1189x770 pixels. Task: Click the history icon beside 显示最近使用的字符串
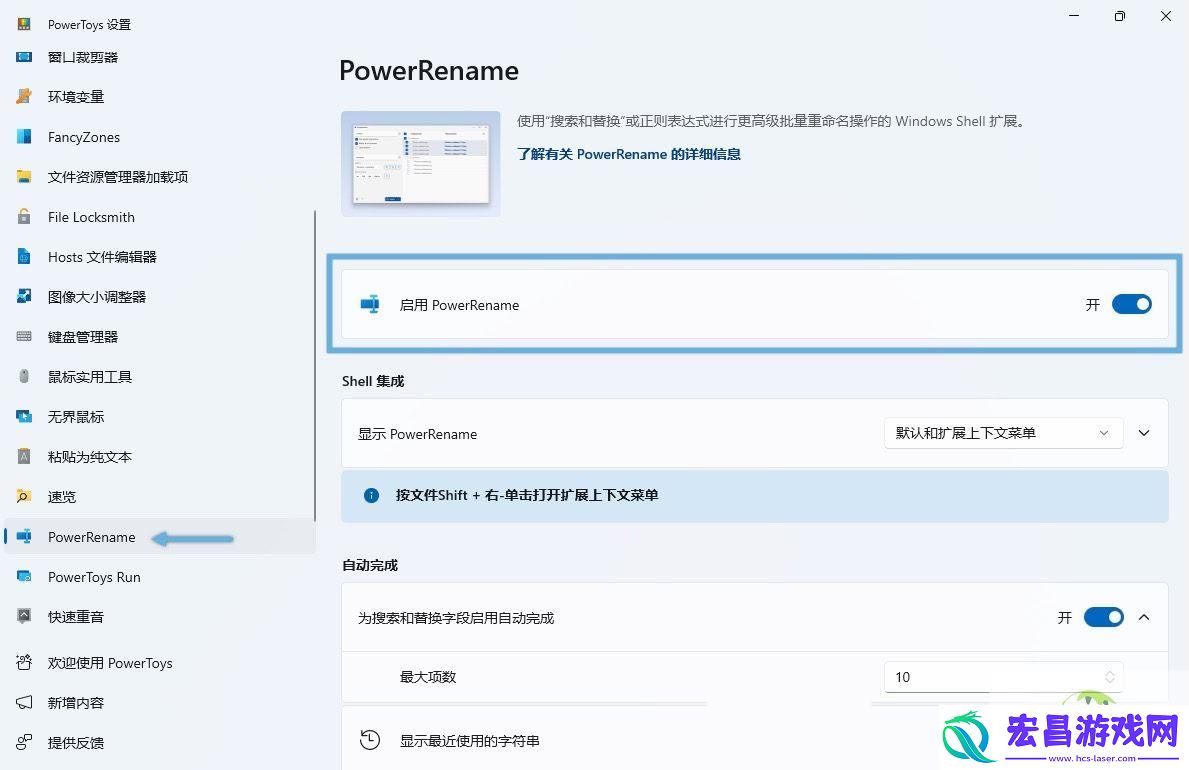point(370,740)
